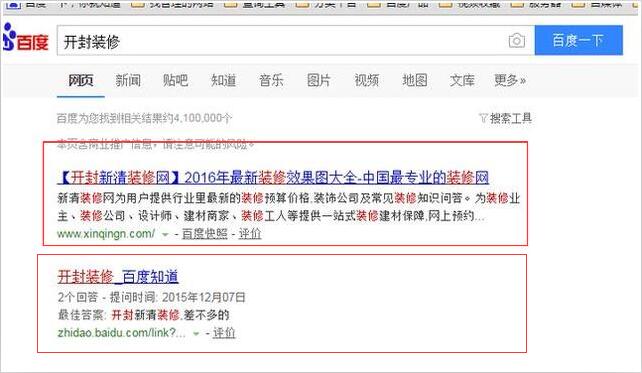Viewport: 642px width, 373px height.
Task: Expand dropdown arrow next to www.xinqingn.com
Action: pos(165,235)
